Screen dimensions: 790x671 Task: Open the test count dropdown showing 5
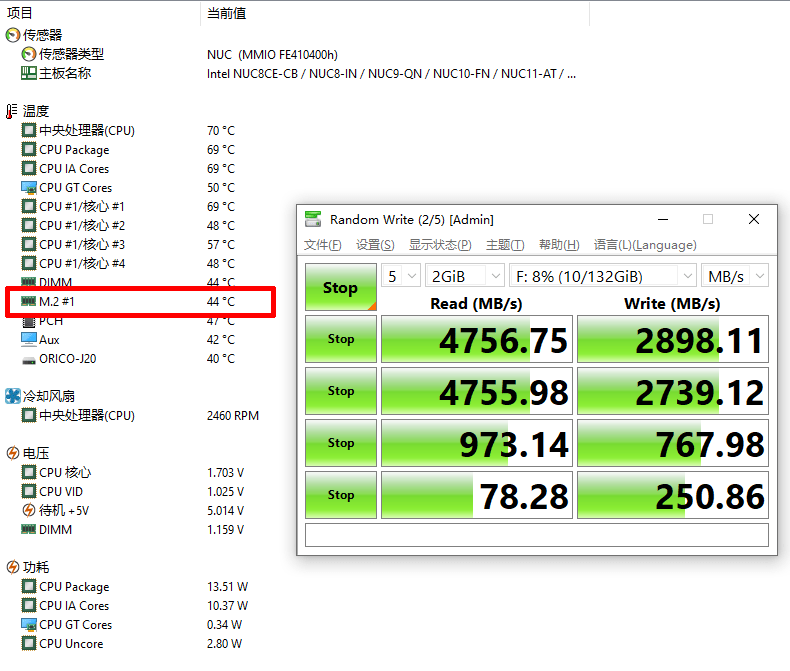(401, 276)
